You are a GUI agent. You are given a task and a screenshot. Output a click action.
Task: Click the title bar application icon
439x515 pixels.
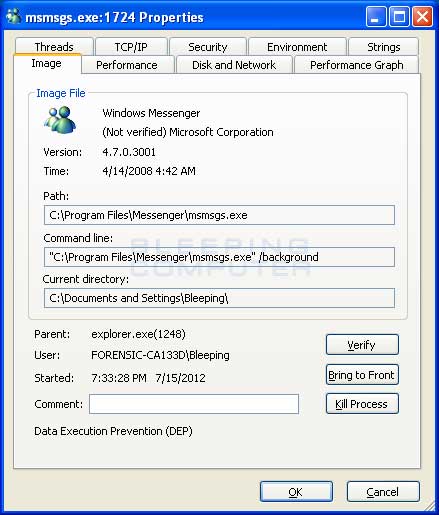[x=13, y=16]
